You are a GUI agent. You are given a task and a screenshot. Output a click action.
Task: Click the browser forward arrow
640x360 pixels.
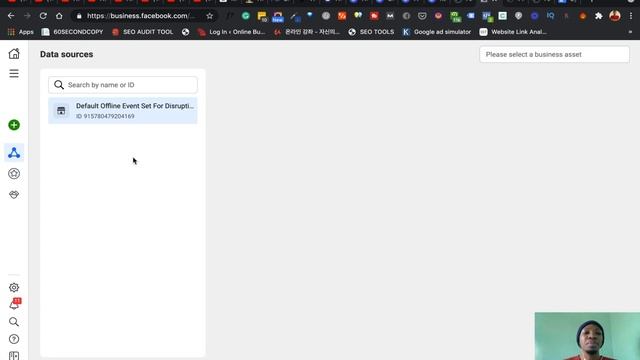[27, 16]
